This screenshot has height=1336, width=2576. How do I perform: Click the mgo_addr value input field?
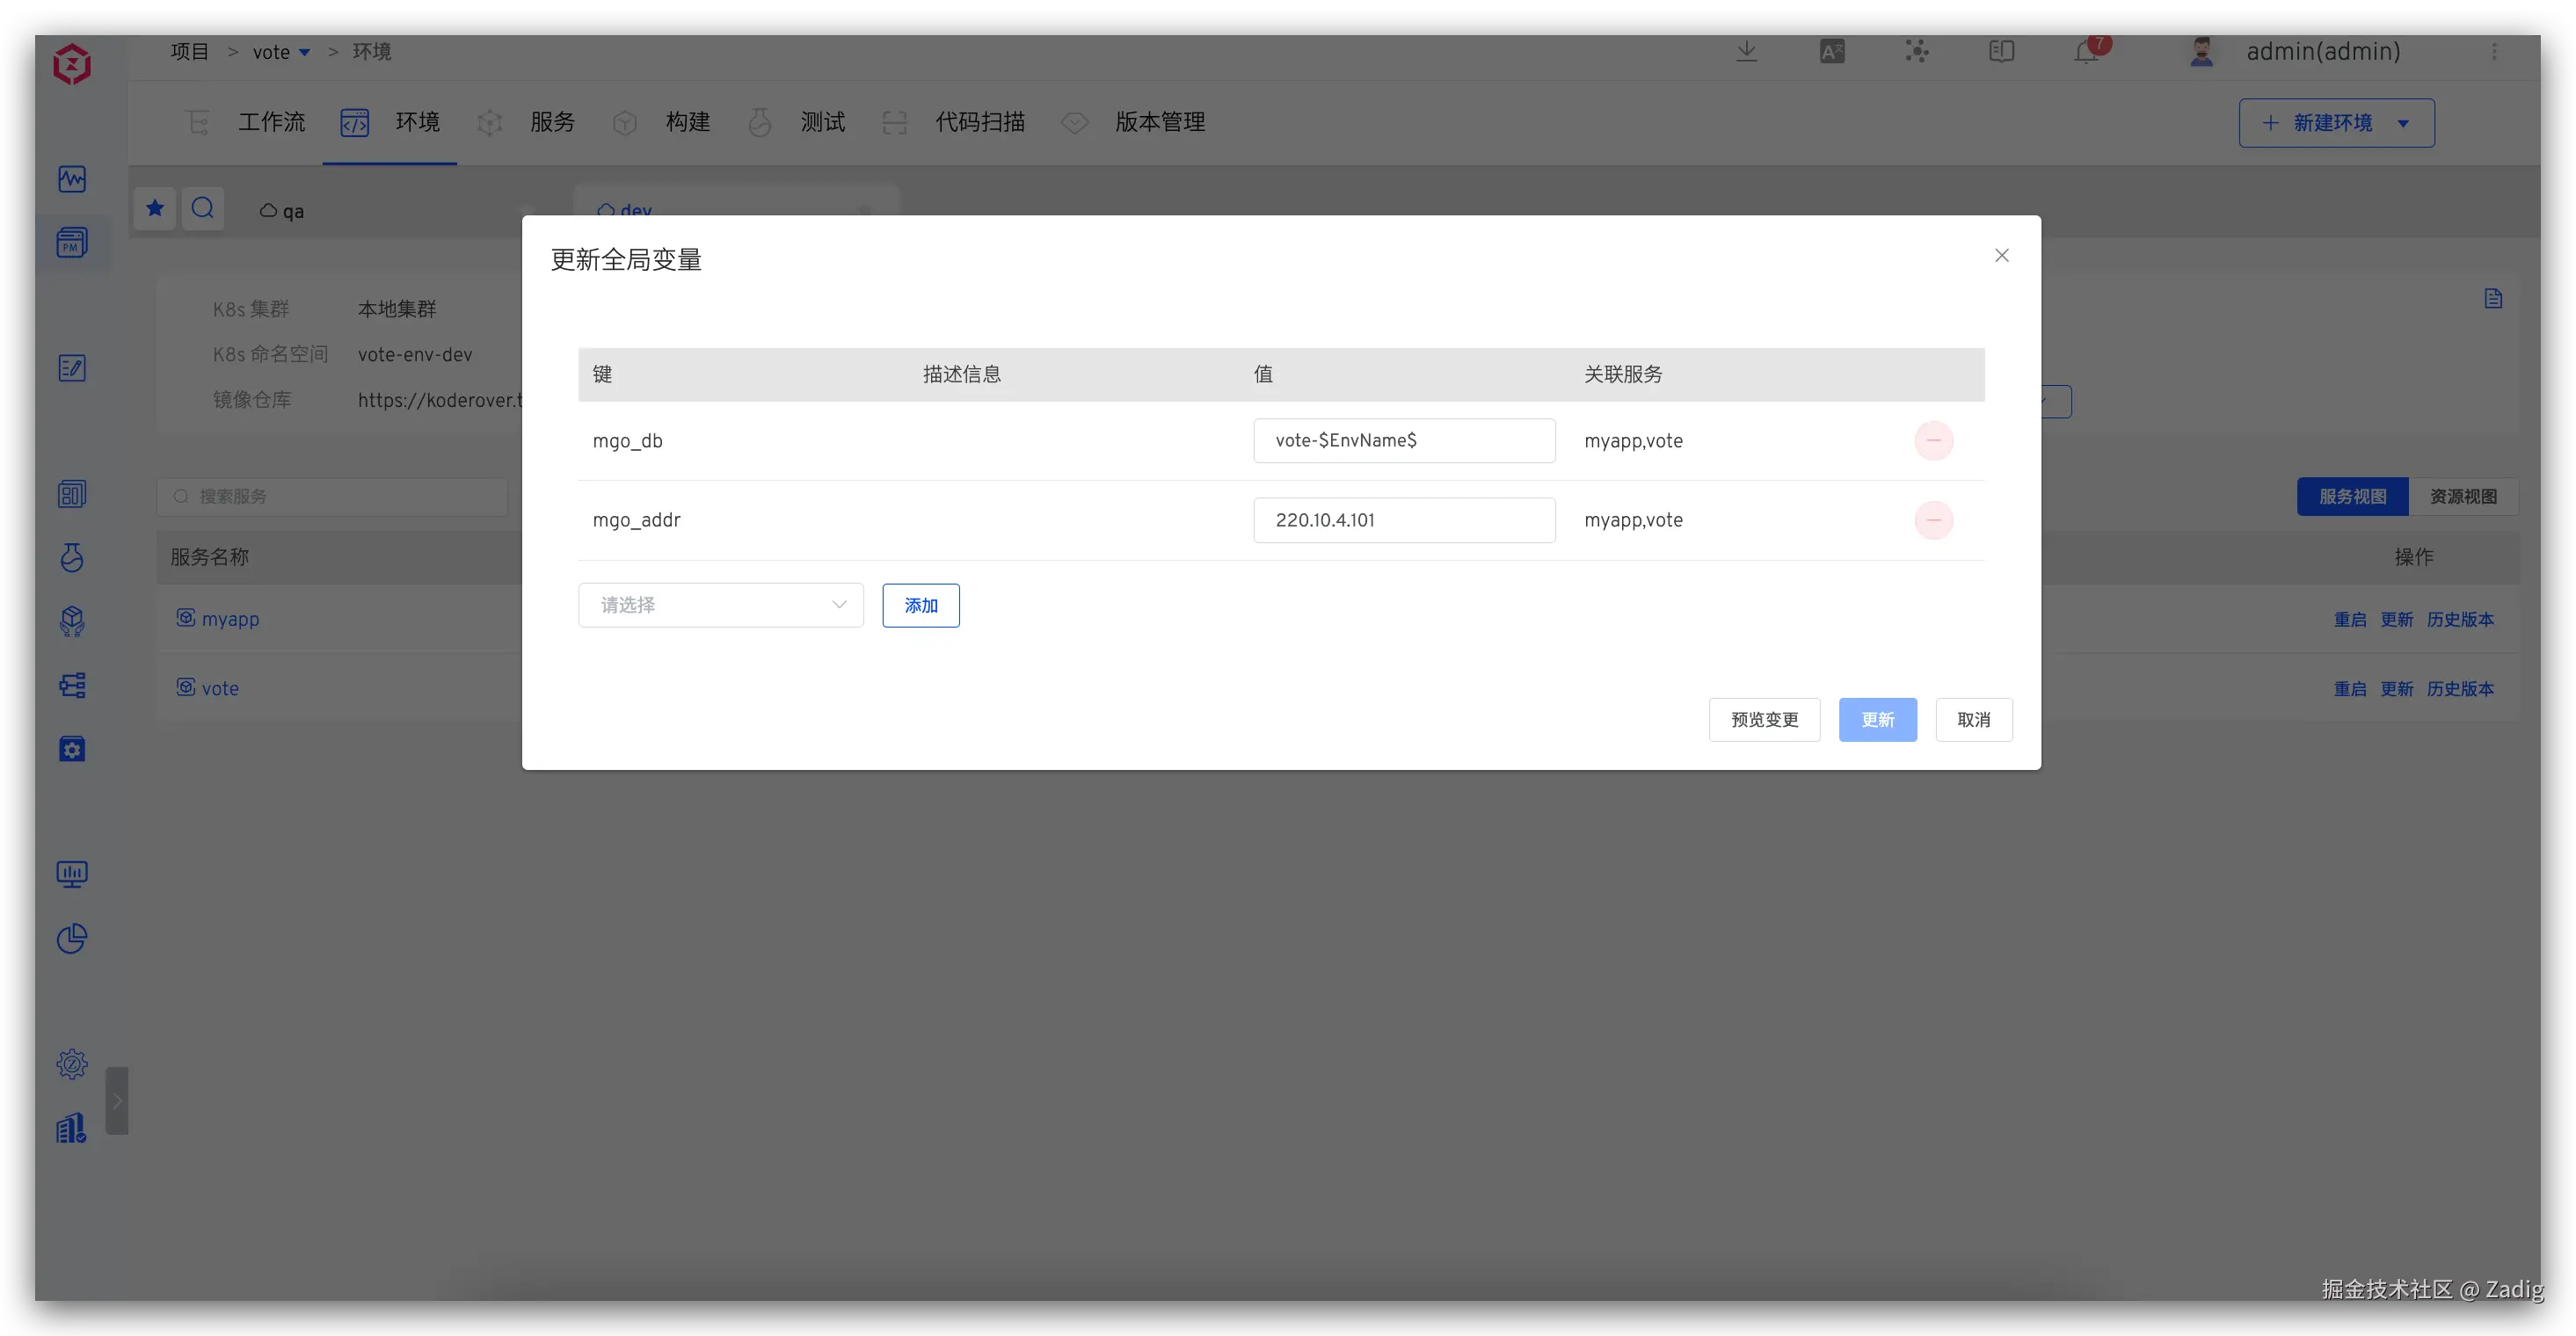point(1403,520)
